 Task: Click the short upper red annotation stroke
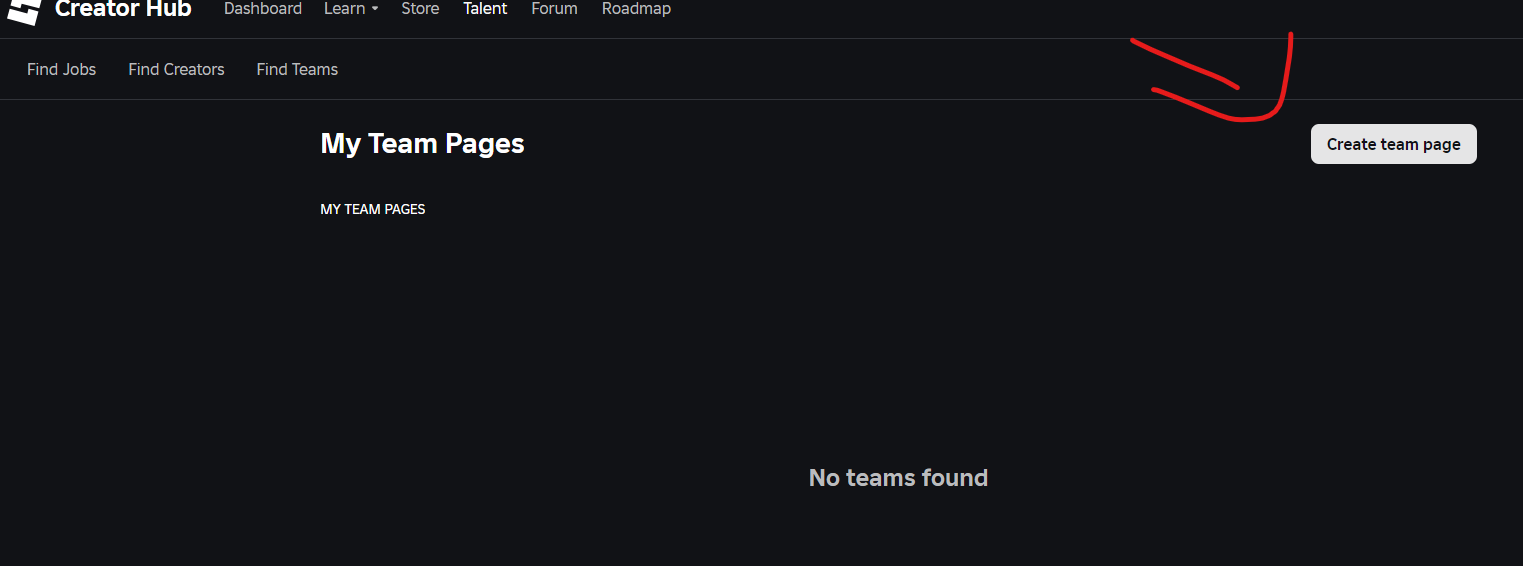(x=1185, y=64)
